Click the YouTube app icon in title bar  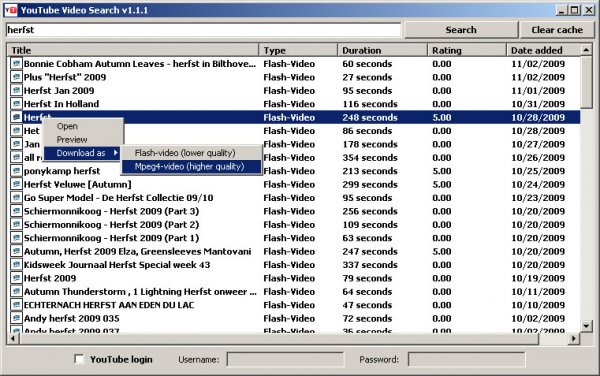point(11,10)
